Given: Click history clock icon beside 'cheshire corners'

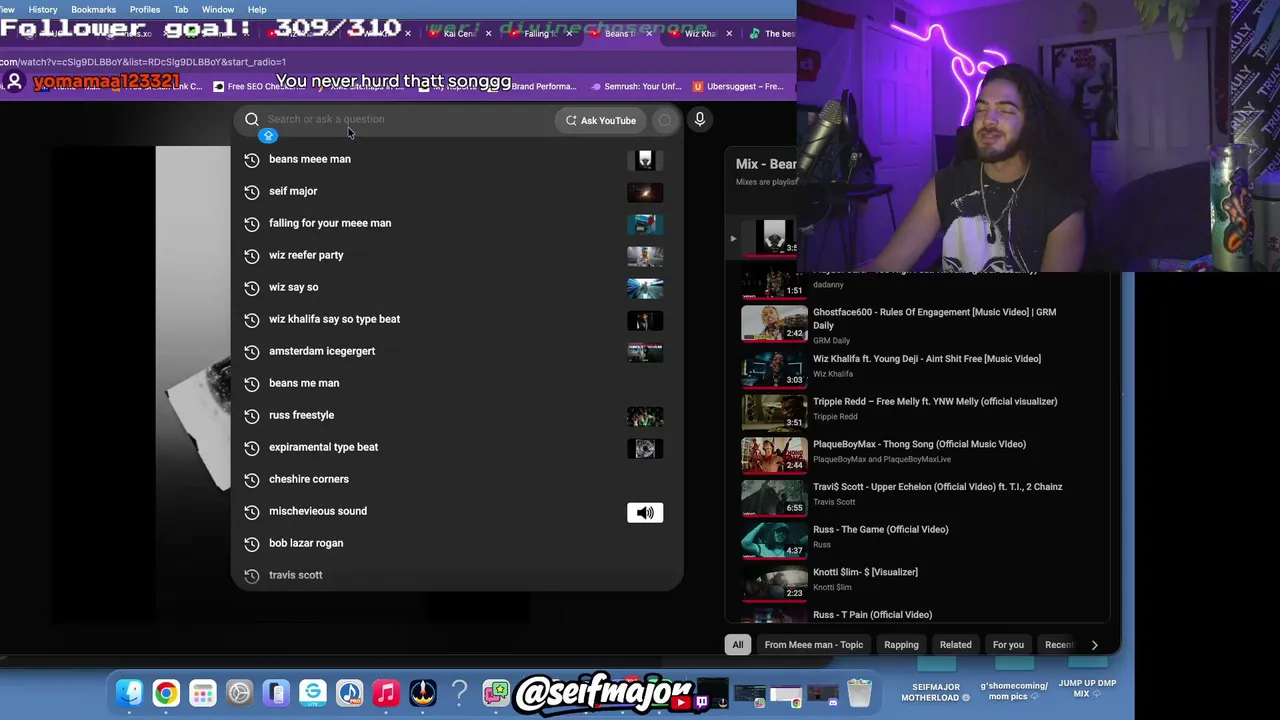Looking at the screenshot, I should (x=252, y=480).
